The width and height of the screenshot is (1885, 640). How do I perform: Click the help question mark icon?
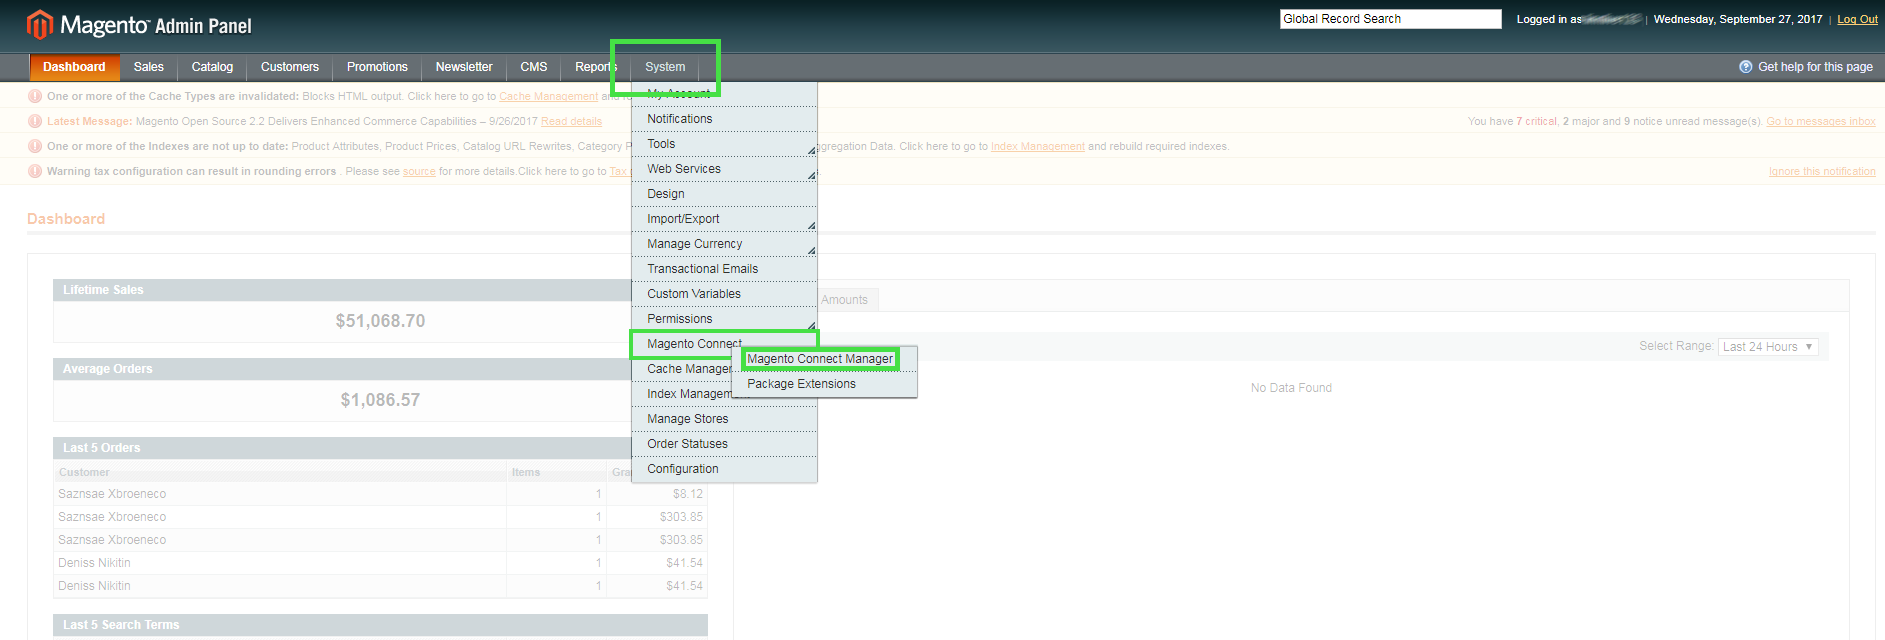pyautogui.click(x=1745, y=67)
